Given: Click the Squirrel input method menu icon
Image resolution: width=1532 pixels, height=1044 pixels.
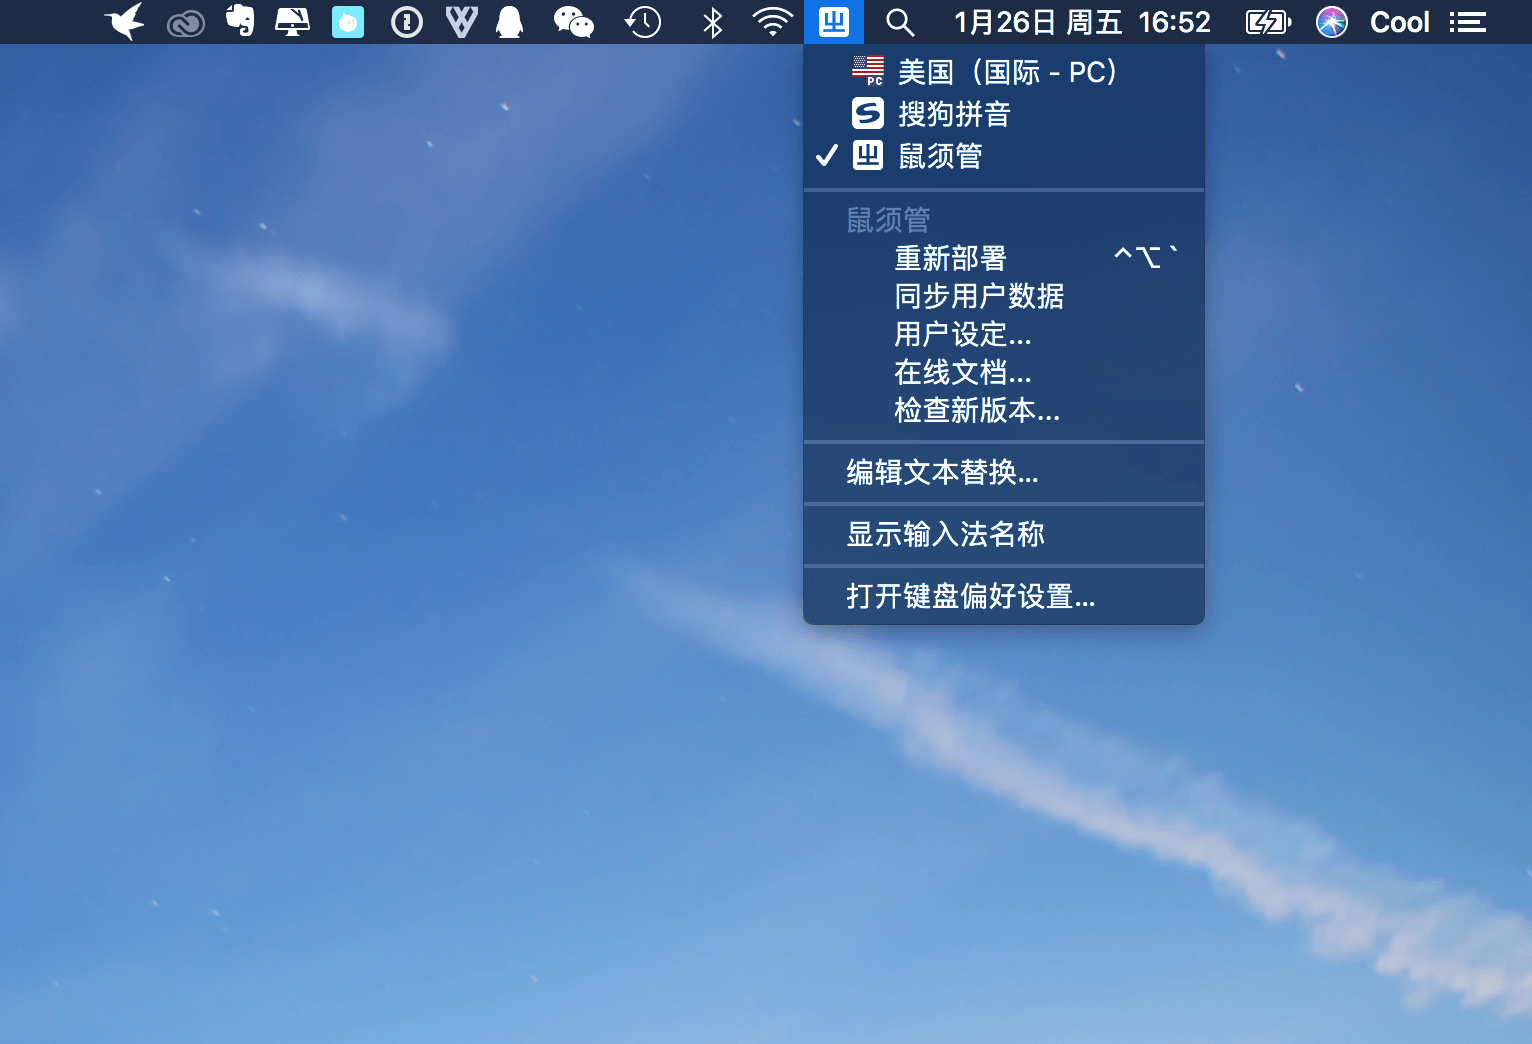Looking at the screenshot, I should [x=834, y=22].
